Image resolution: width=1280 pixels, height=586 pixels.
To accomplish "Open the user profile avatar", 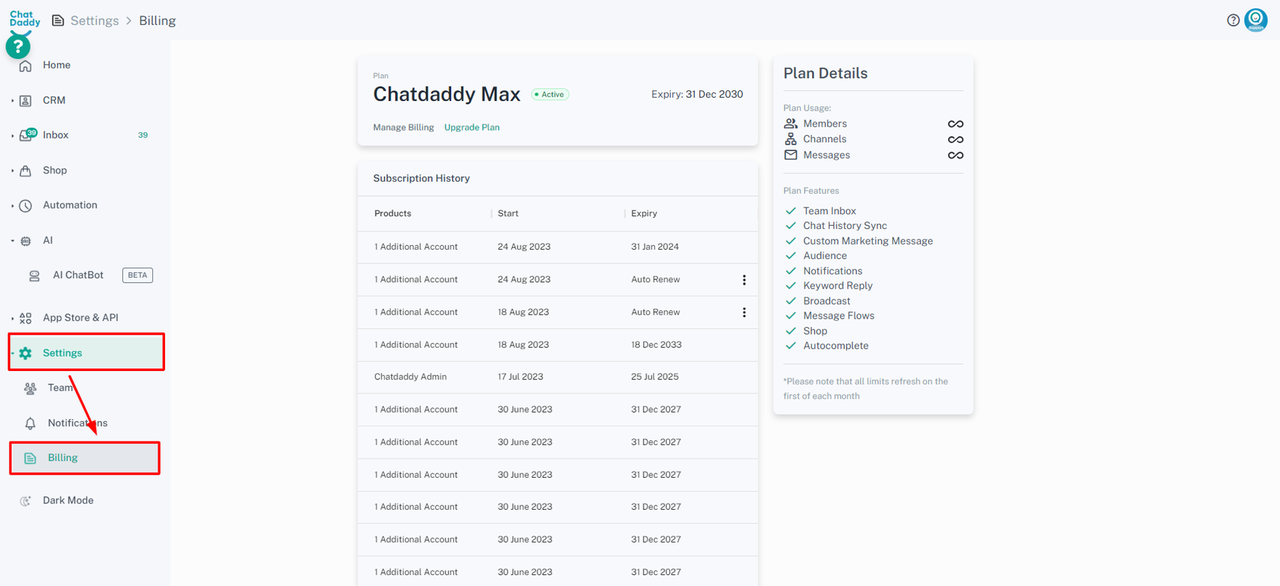I will (x=1255, y=20).
